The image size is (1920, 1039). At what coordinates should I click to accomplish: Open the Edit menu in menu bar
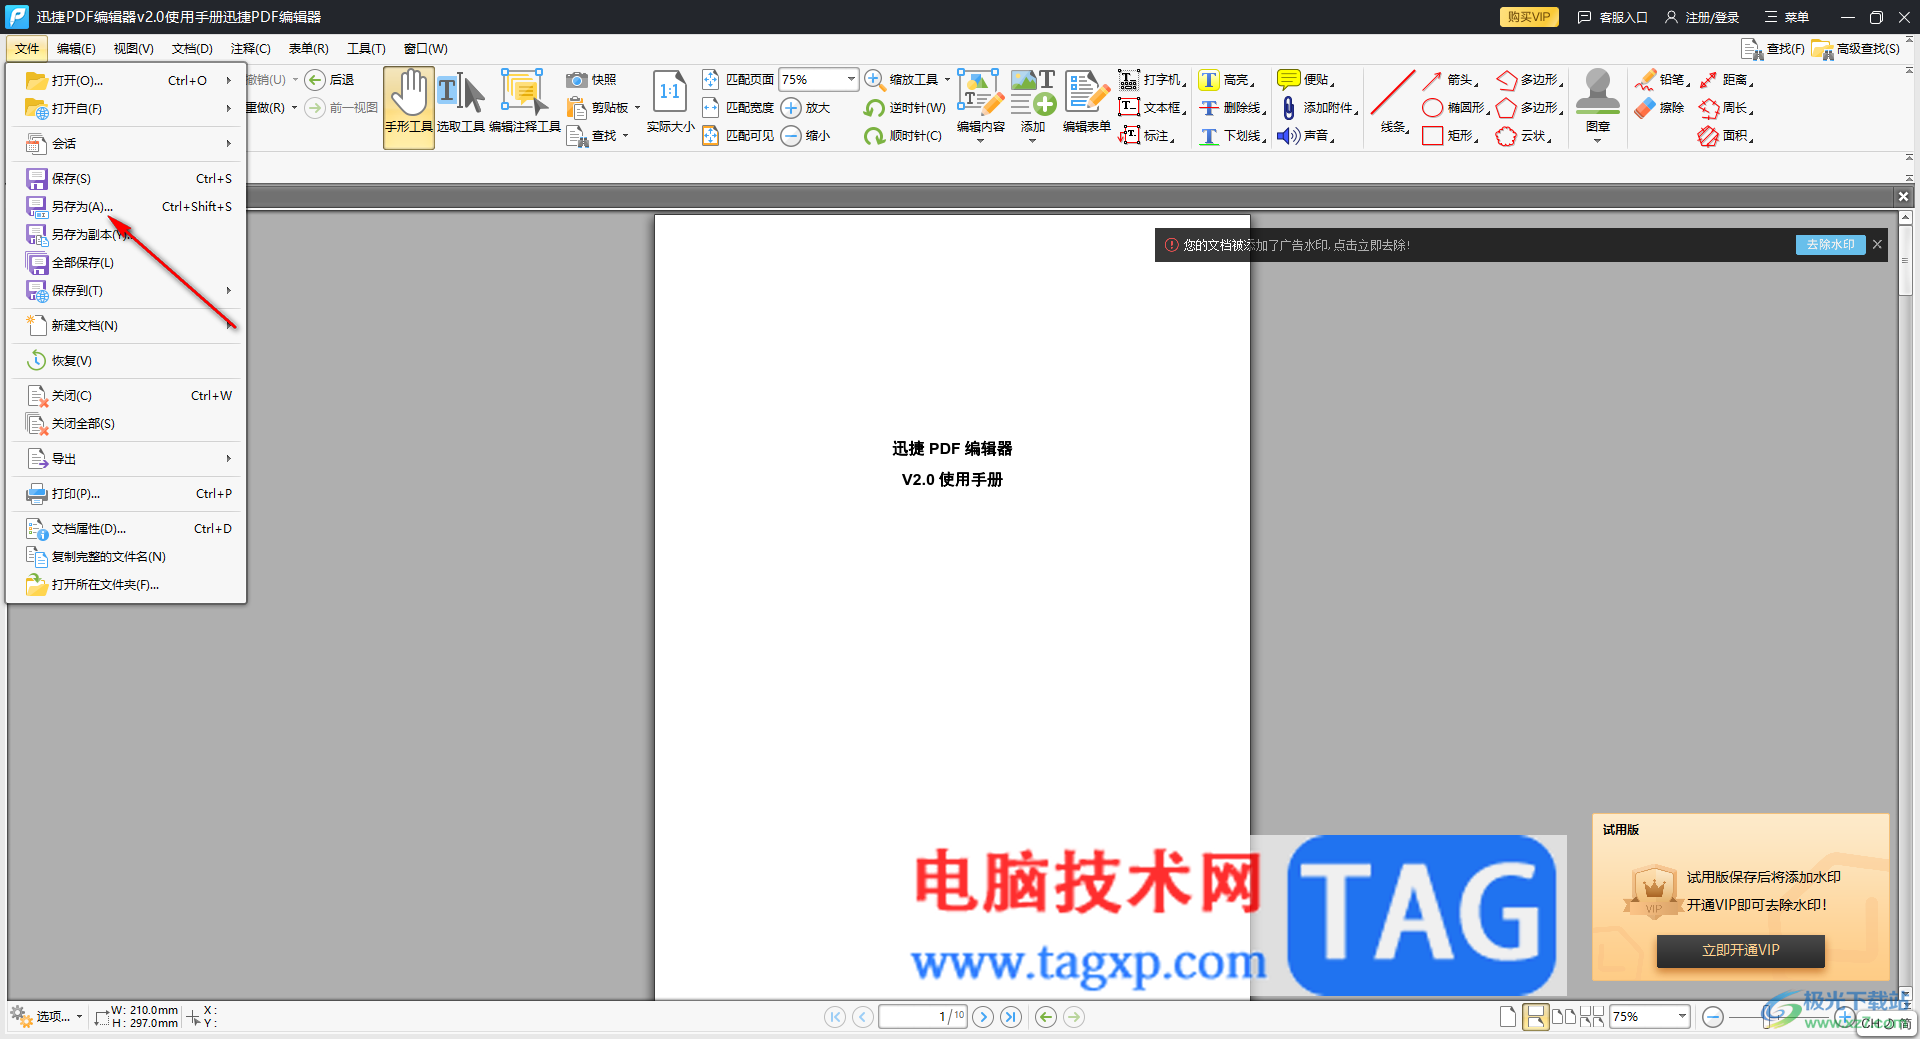tap(76, 48)
